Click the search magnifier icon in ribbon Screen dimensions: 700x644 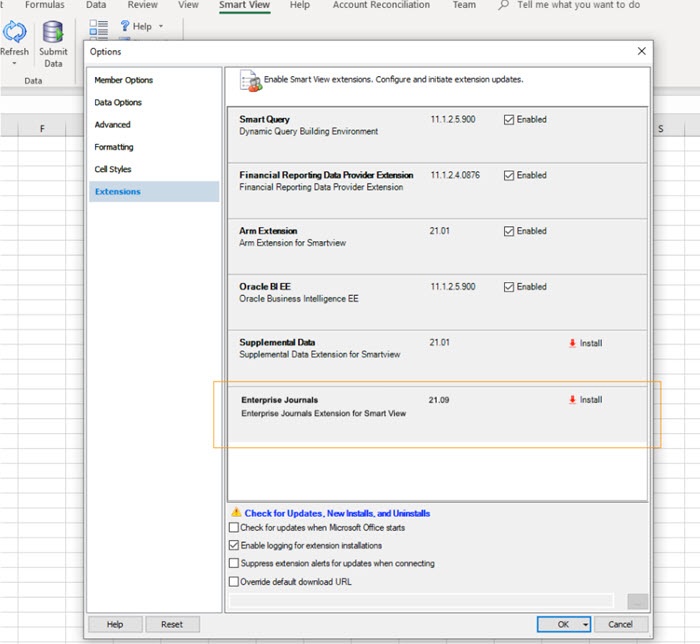504,5
